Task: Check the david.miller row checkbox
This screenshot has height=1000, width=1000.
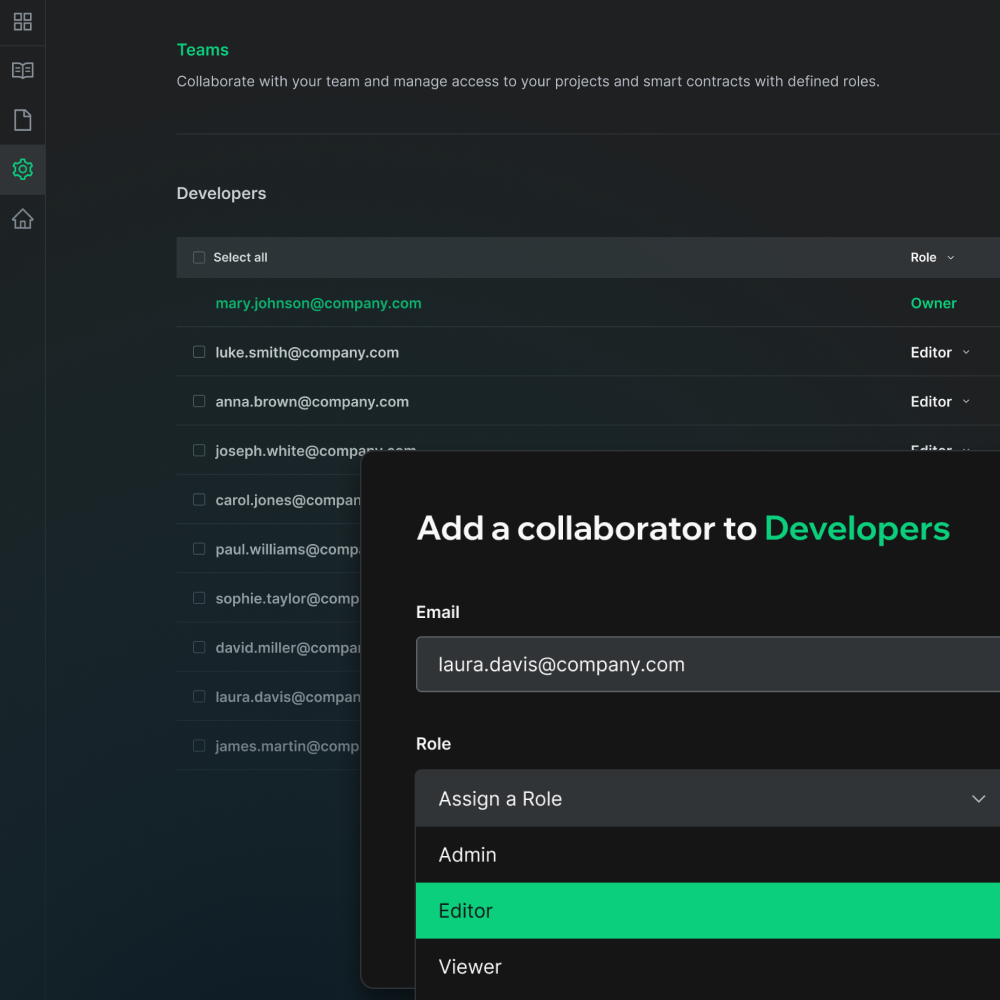Action: coord(199,648)
